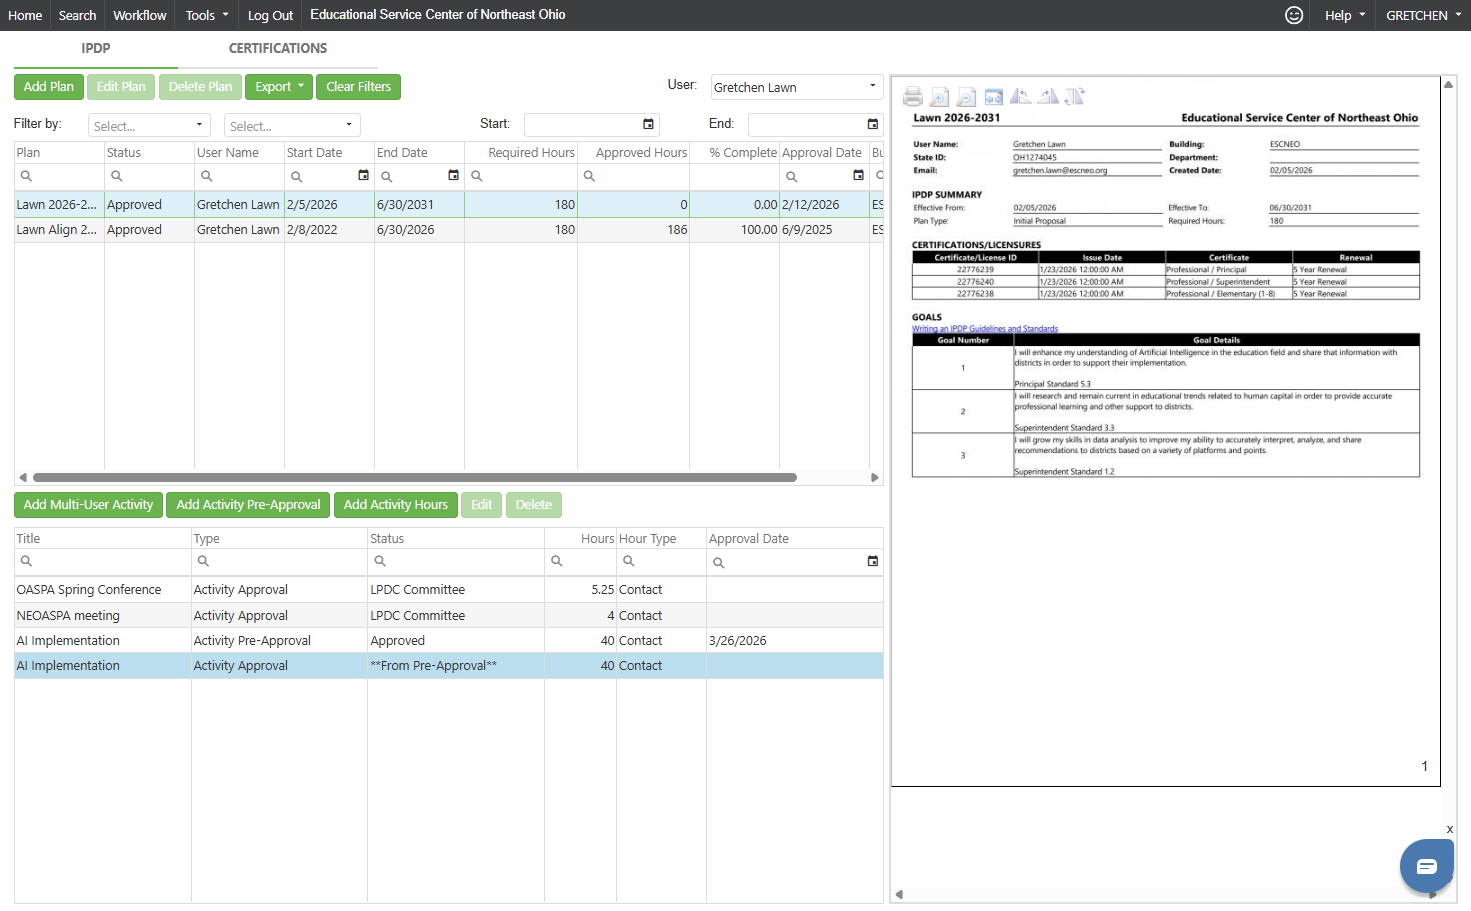Open calendar in Start Date column filter
The width and height of the screenshot is (1471, 911).
click(363, 175)
